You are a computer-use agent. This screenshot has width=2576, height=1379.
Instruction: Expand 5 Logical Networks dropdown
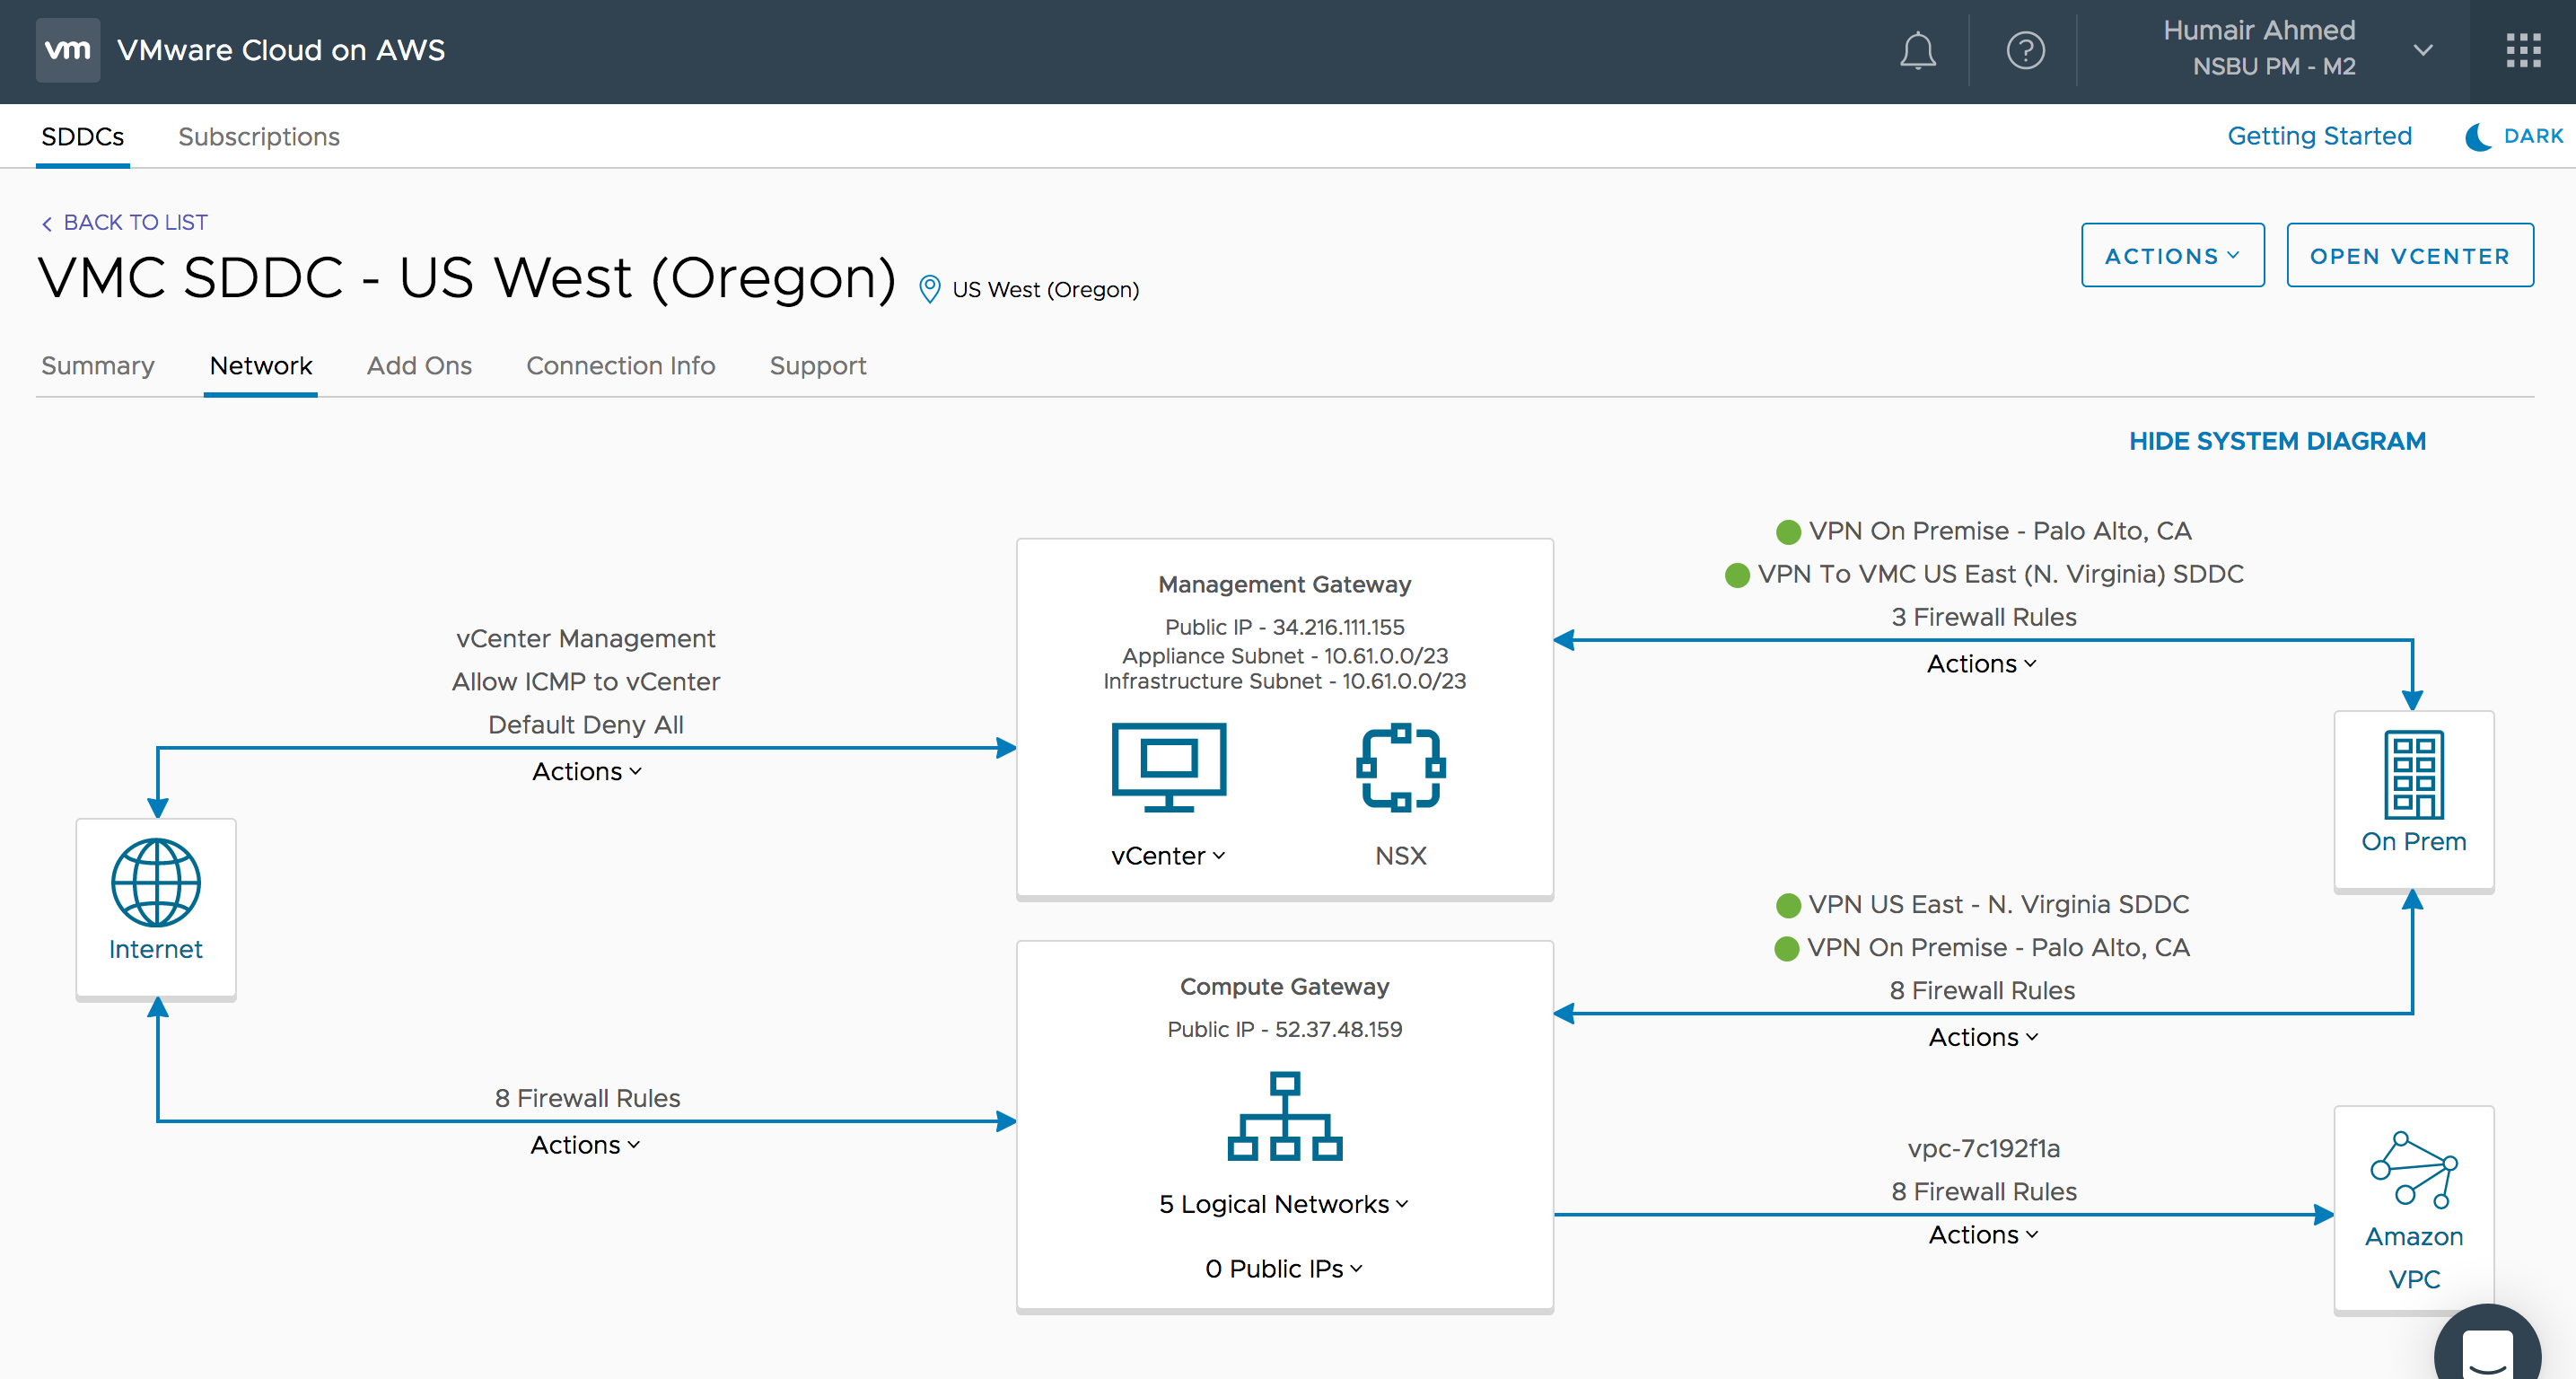pyautogui.click(x=1284, y=1204)
